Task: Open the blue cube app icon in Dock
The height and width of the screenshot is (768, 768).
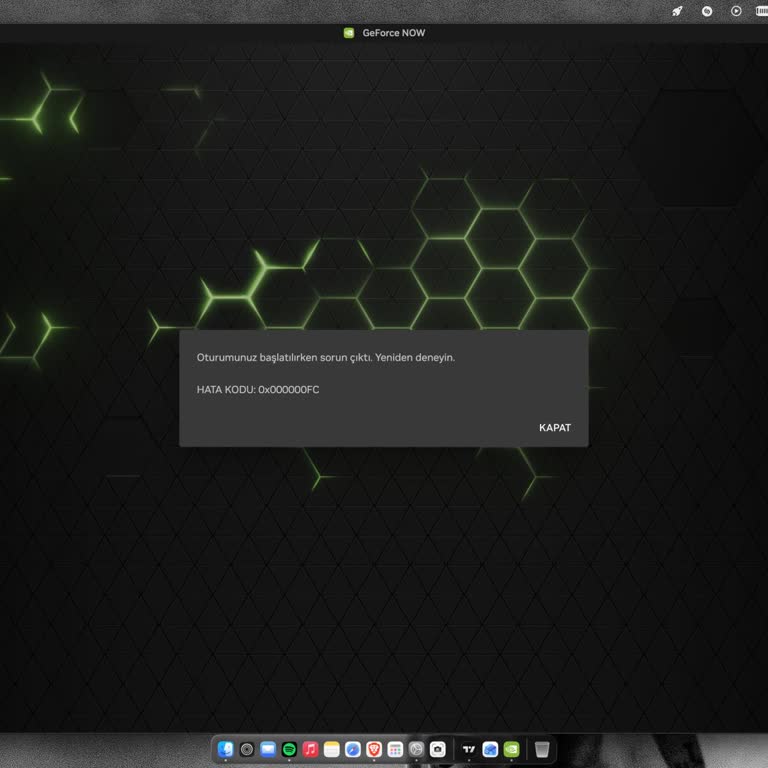Action: [490, 749]
